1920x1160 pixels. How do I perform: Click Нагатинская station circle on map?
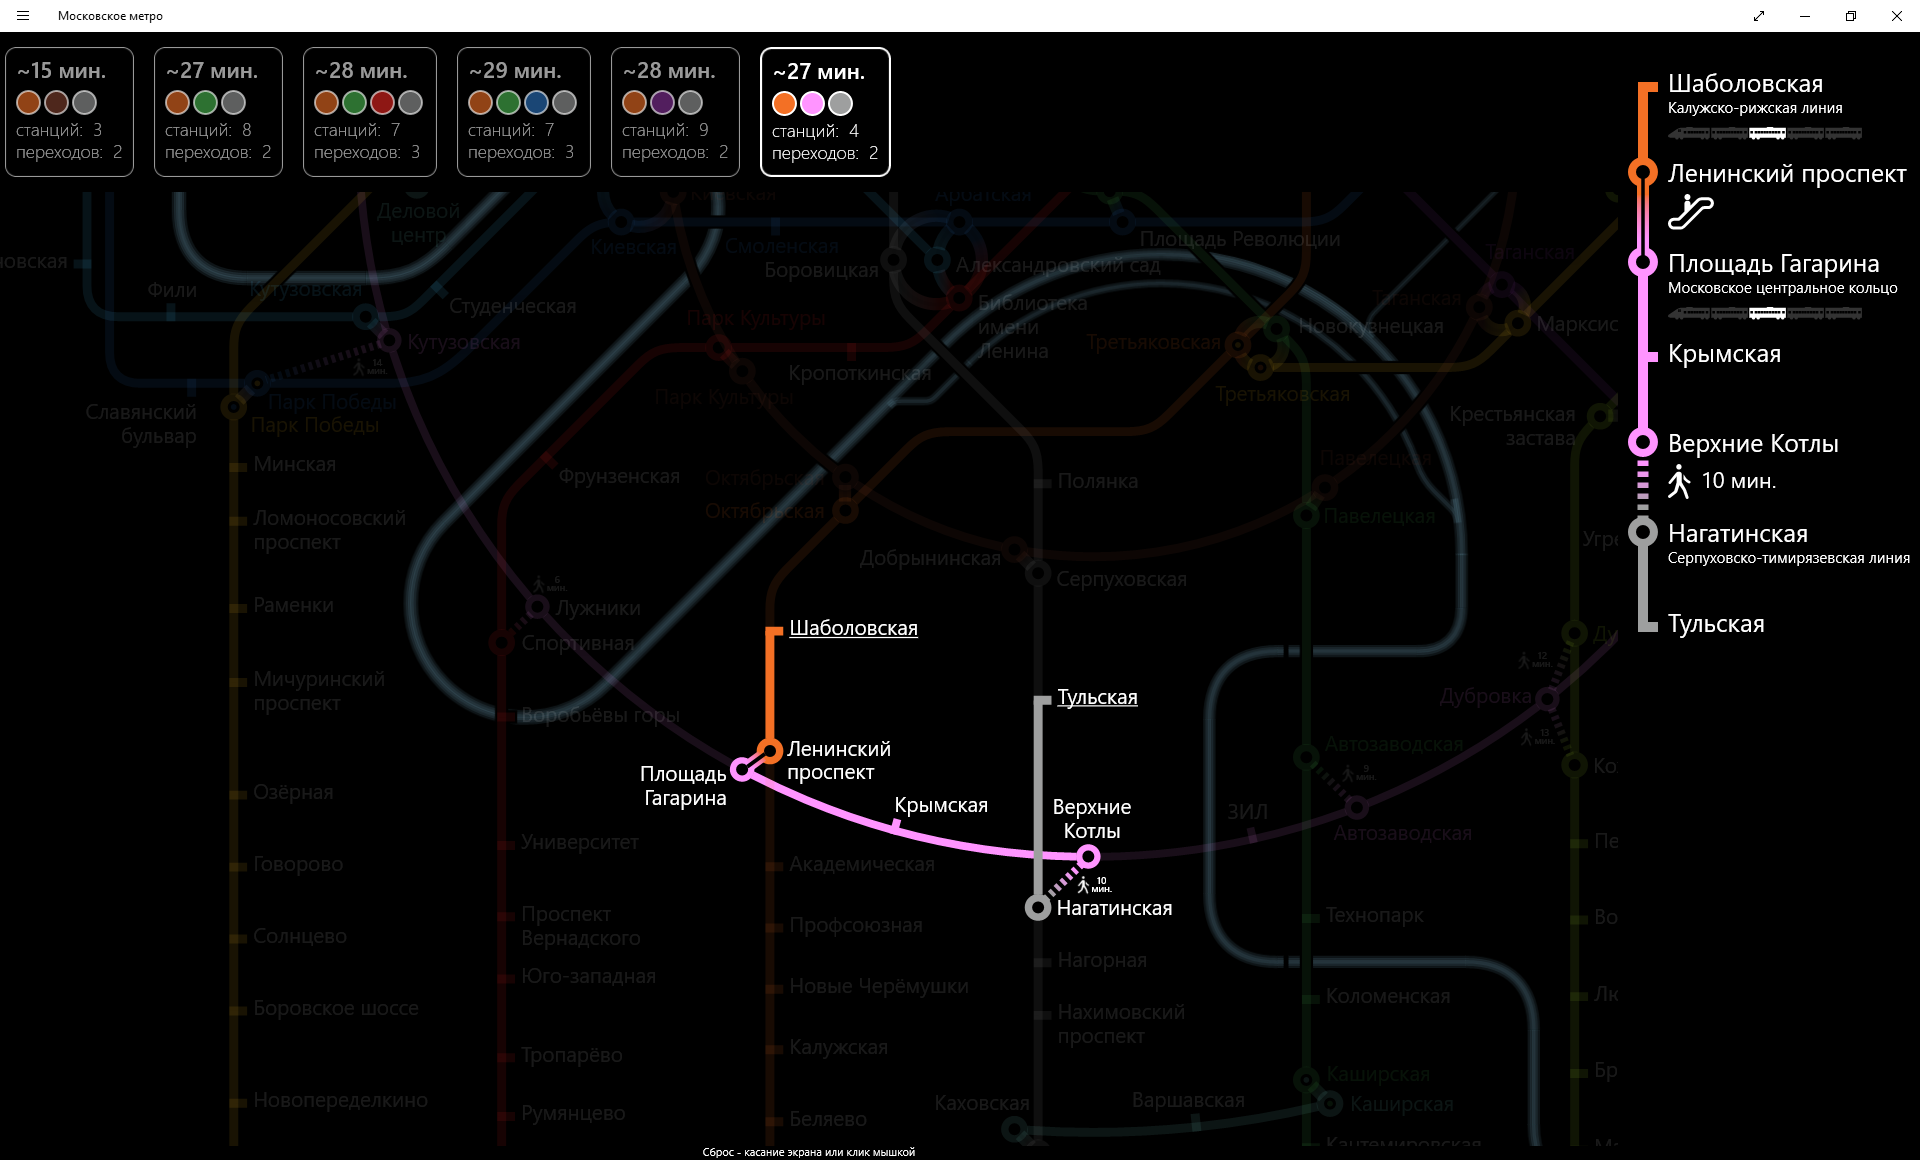point(1038,907)
